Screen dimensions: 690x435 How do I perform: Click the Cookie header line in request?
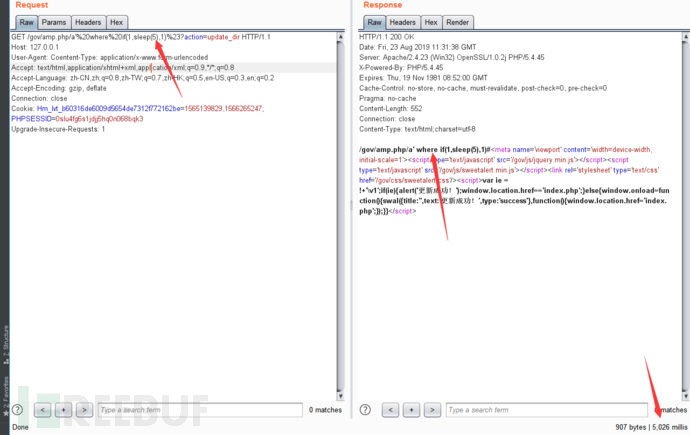coord(138,109)
